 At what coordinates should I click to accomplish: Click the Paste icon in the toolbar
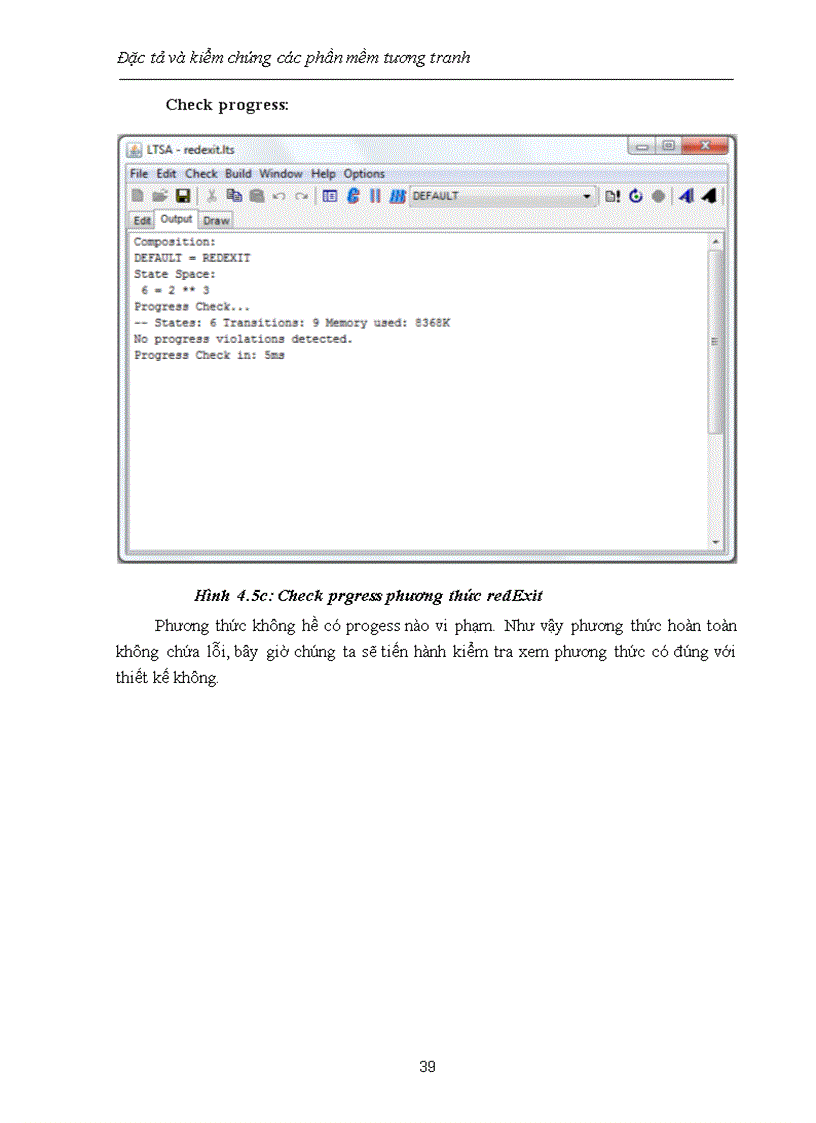click(x=256, y=196)
